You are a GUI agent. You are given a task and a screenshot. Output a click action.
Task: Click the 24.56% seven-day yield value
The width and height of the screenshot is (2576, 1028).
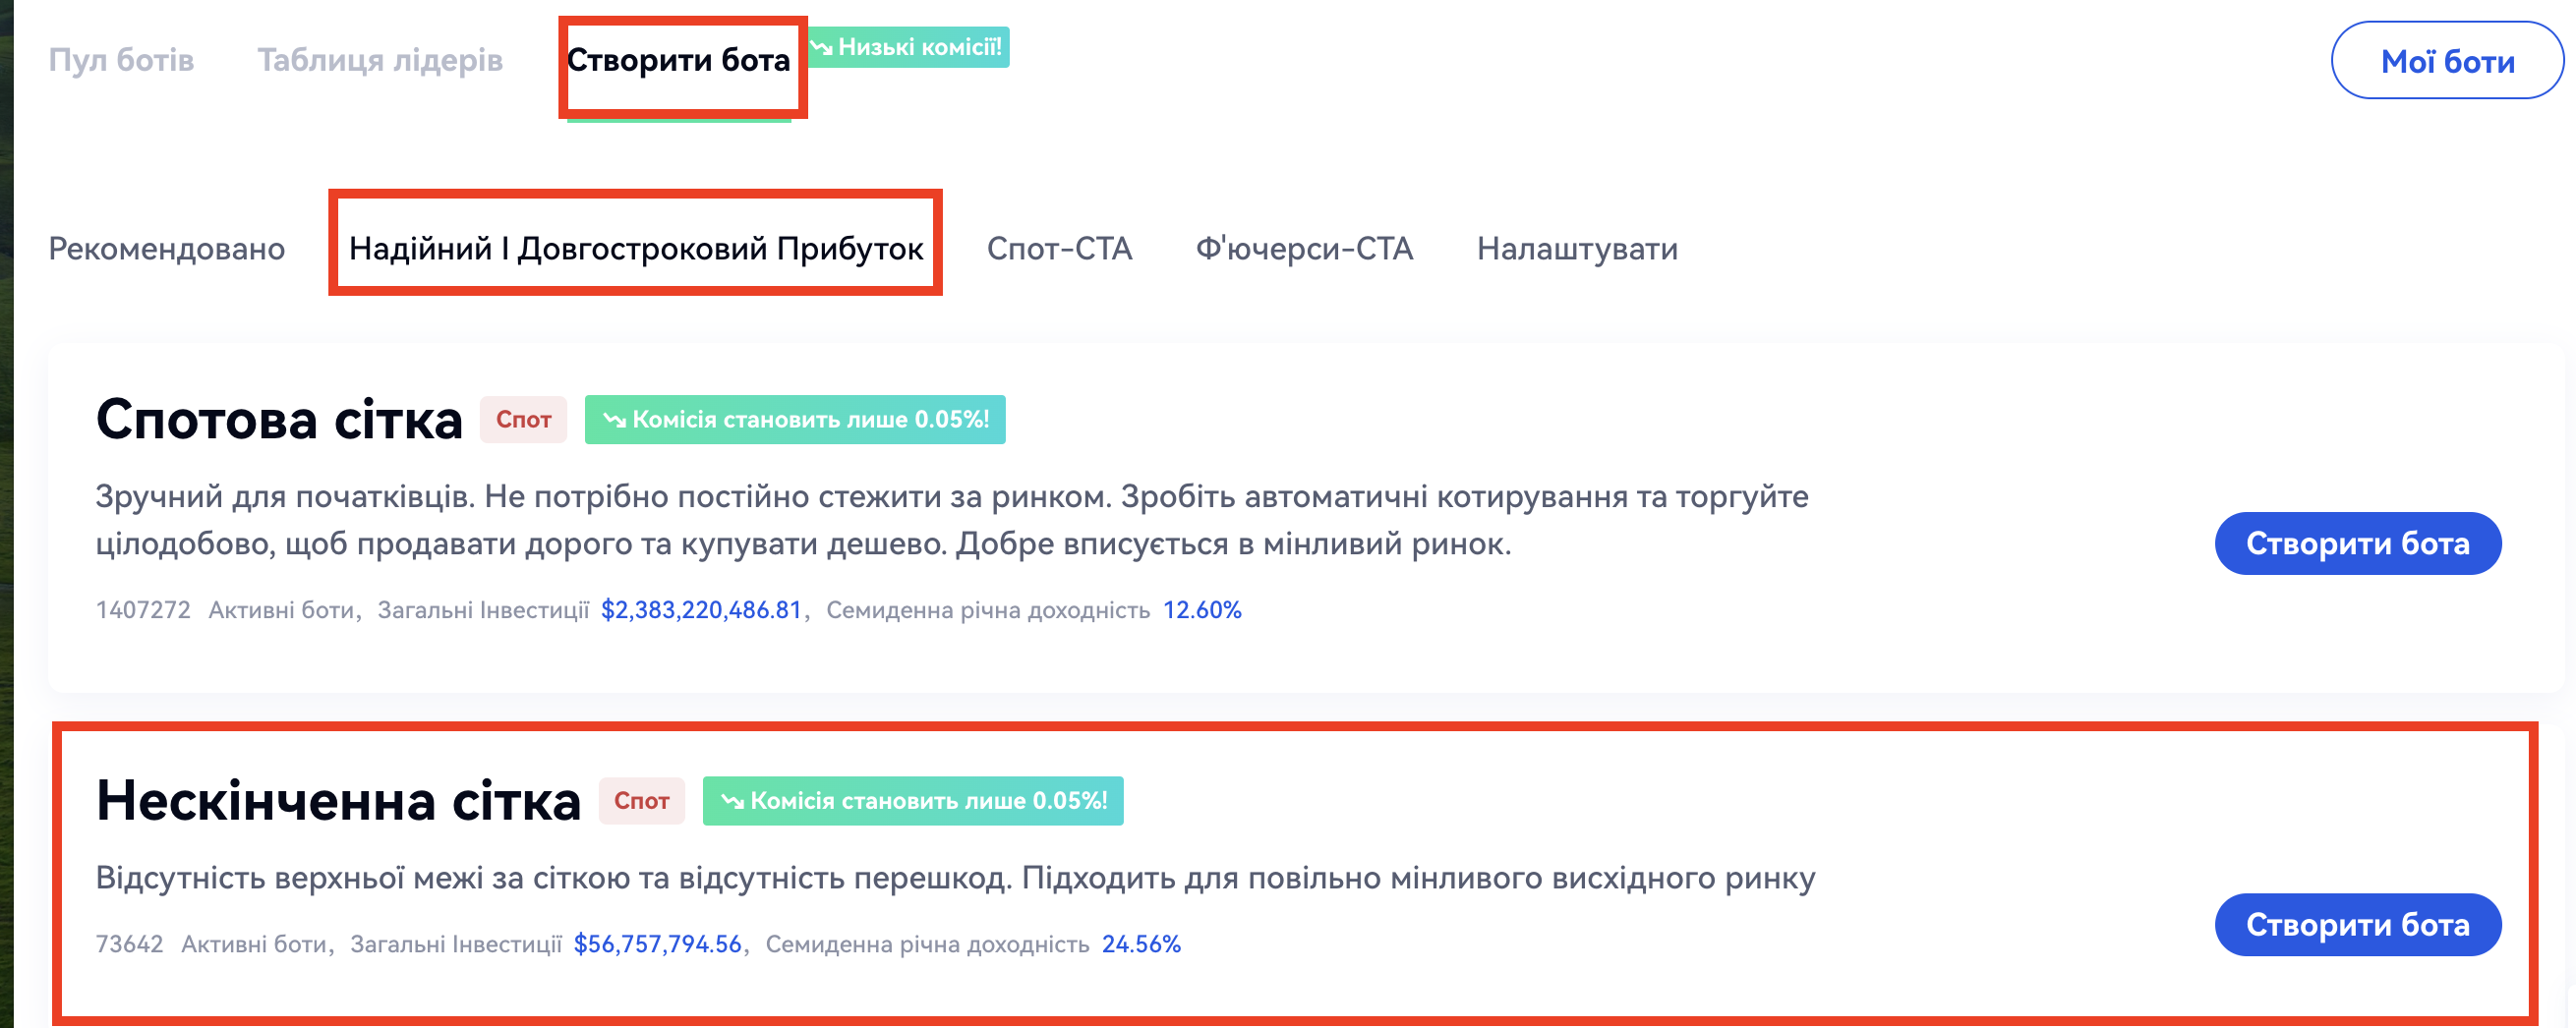pyautogui.click(x=1141, y=944)
